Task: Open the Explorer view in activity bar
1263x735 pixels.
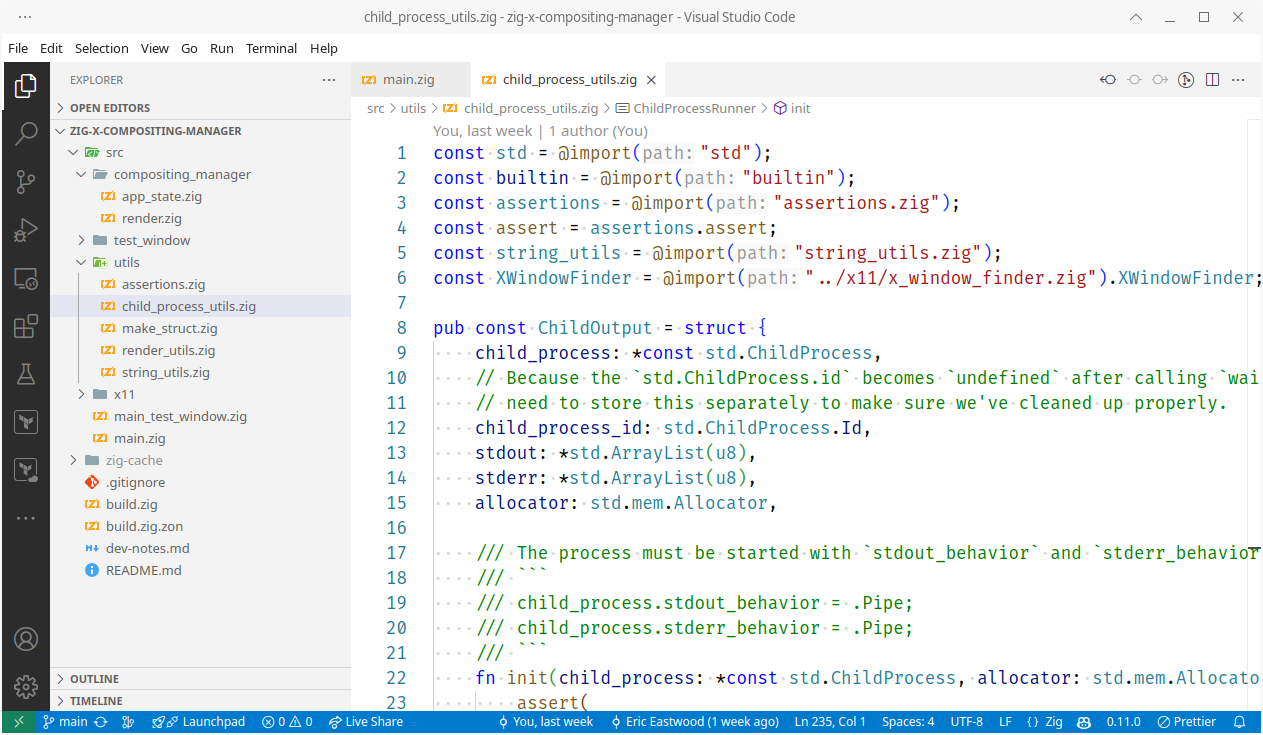Action: pyautogui.click(x=26, y=86)
